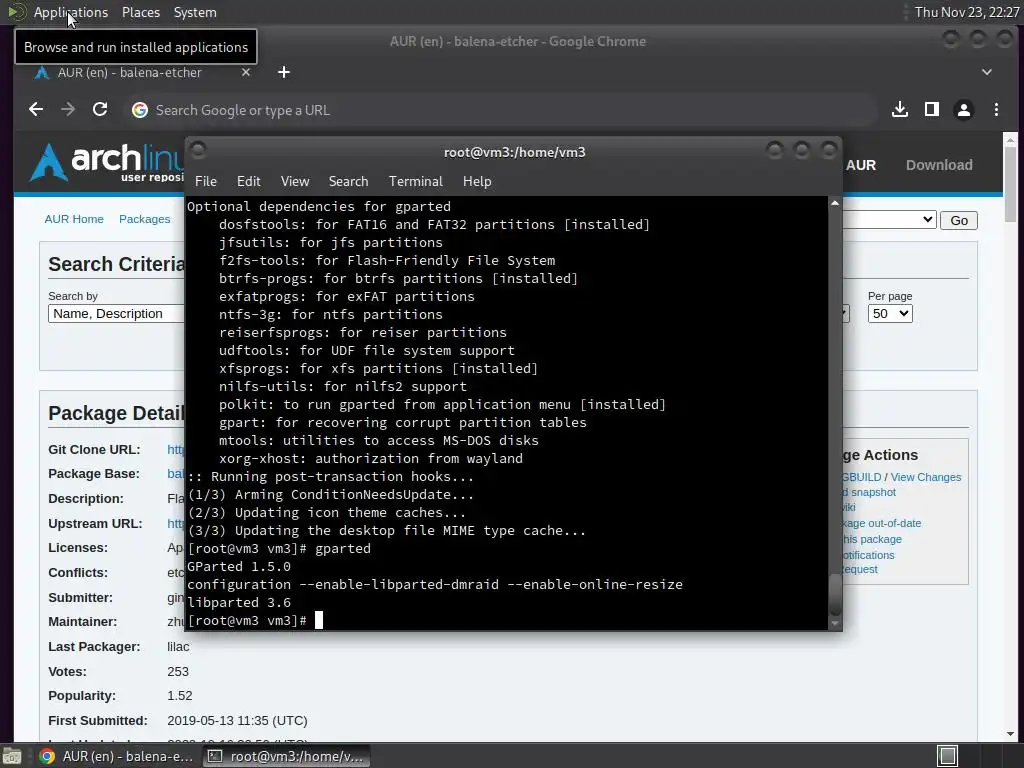Reload the page in Chrome
Viewport: 1024px width, 768px height.
coord(100,110)
